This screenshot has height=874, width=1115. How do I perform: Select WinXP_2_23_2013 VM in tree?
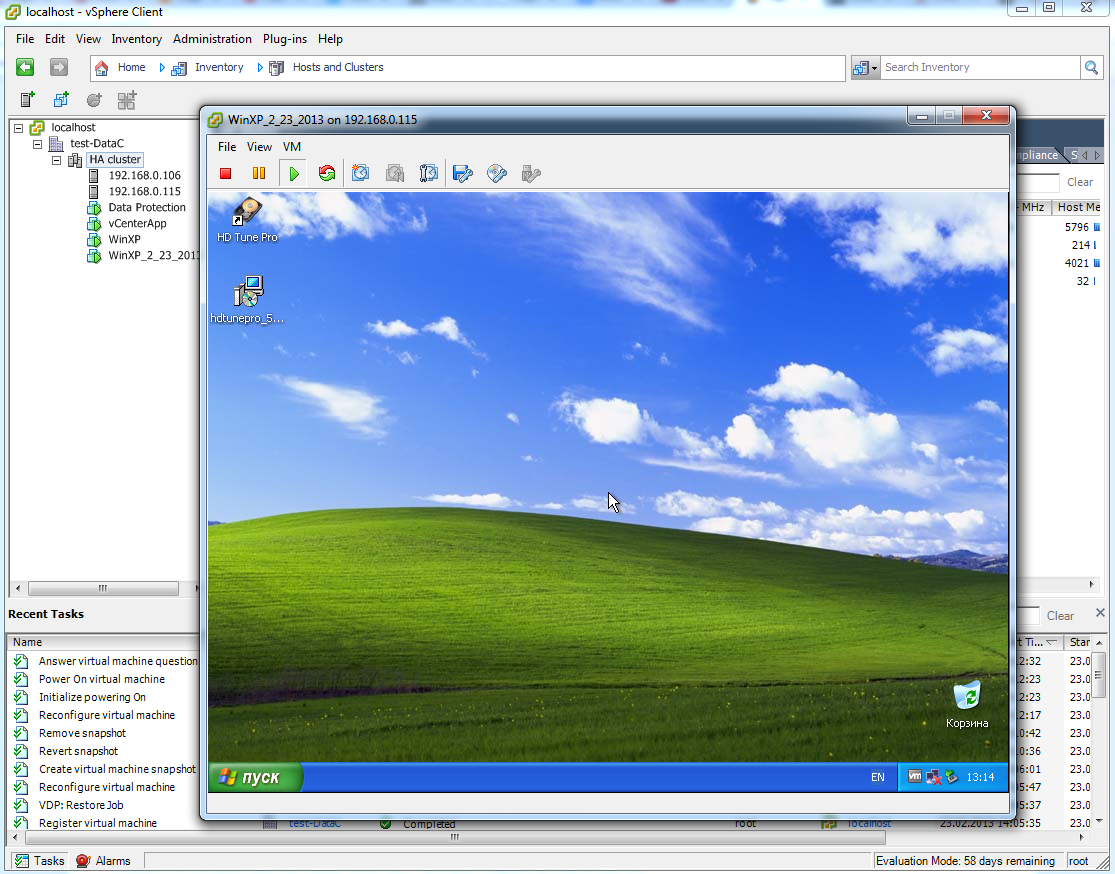[153, 255]
